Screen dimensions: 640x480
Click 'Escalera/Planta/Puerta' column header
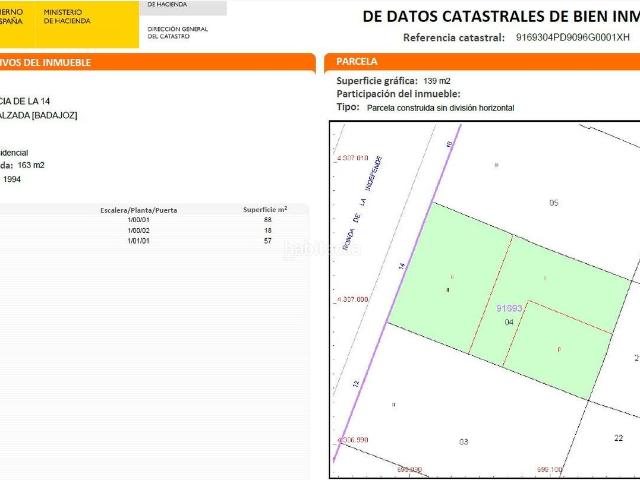coord(139,210)
